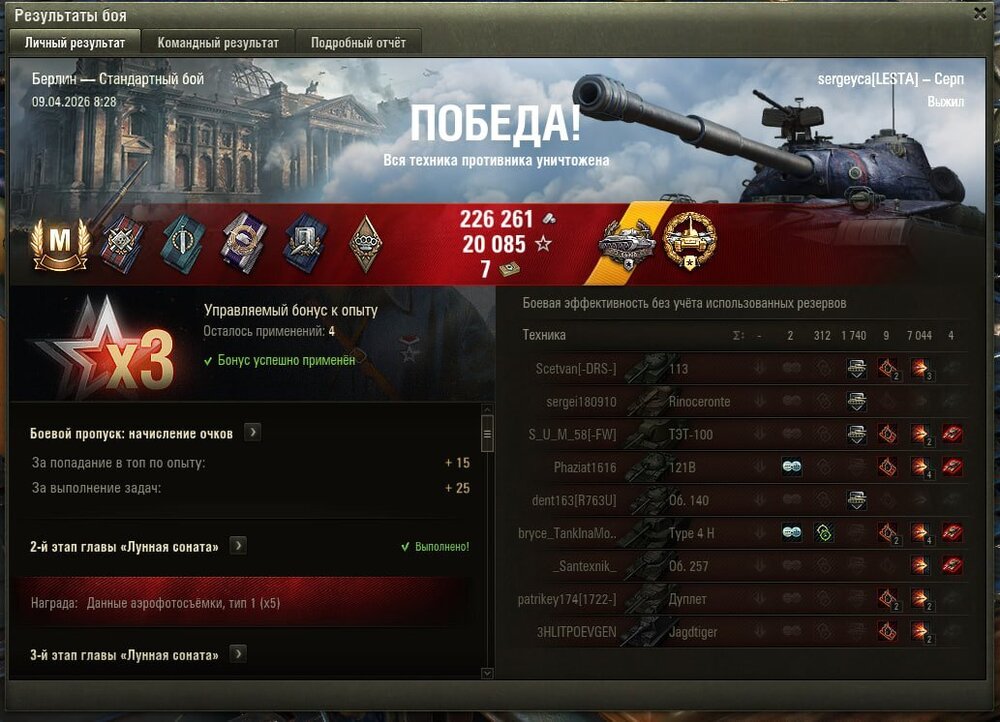Viewport: 1000px width, 722px height.
Task: Select the Личный результат tab
Action: (x=75, y=43)
